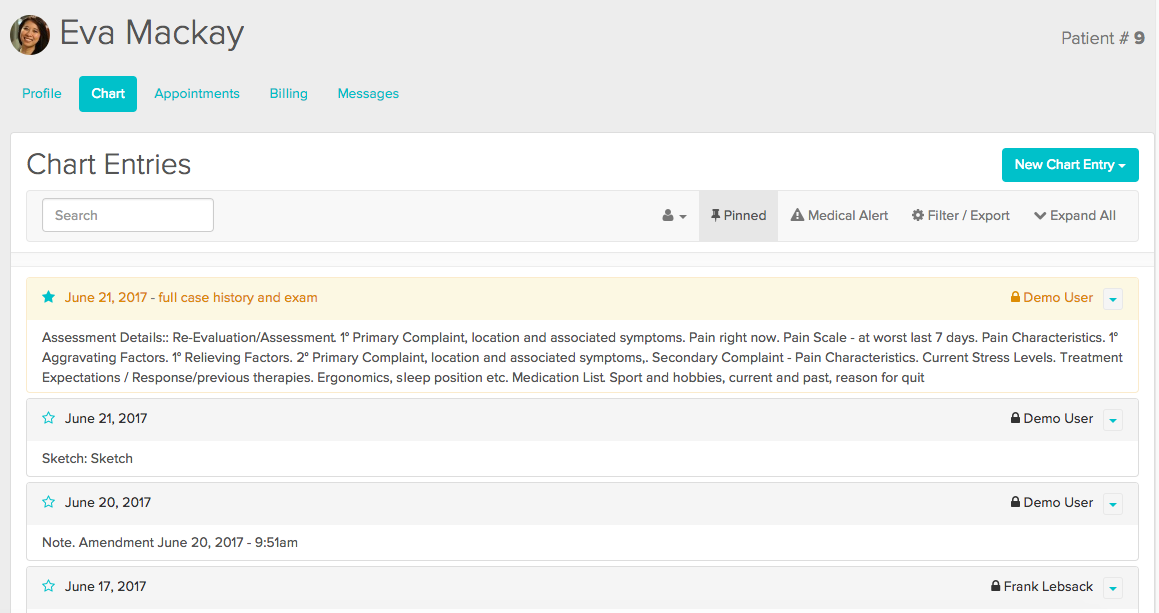Click the Assessment Details text of the pinned entry
Screen dimensions: 1159x613
(x=582, y=357)
